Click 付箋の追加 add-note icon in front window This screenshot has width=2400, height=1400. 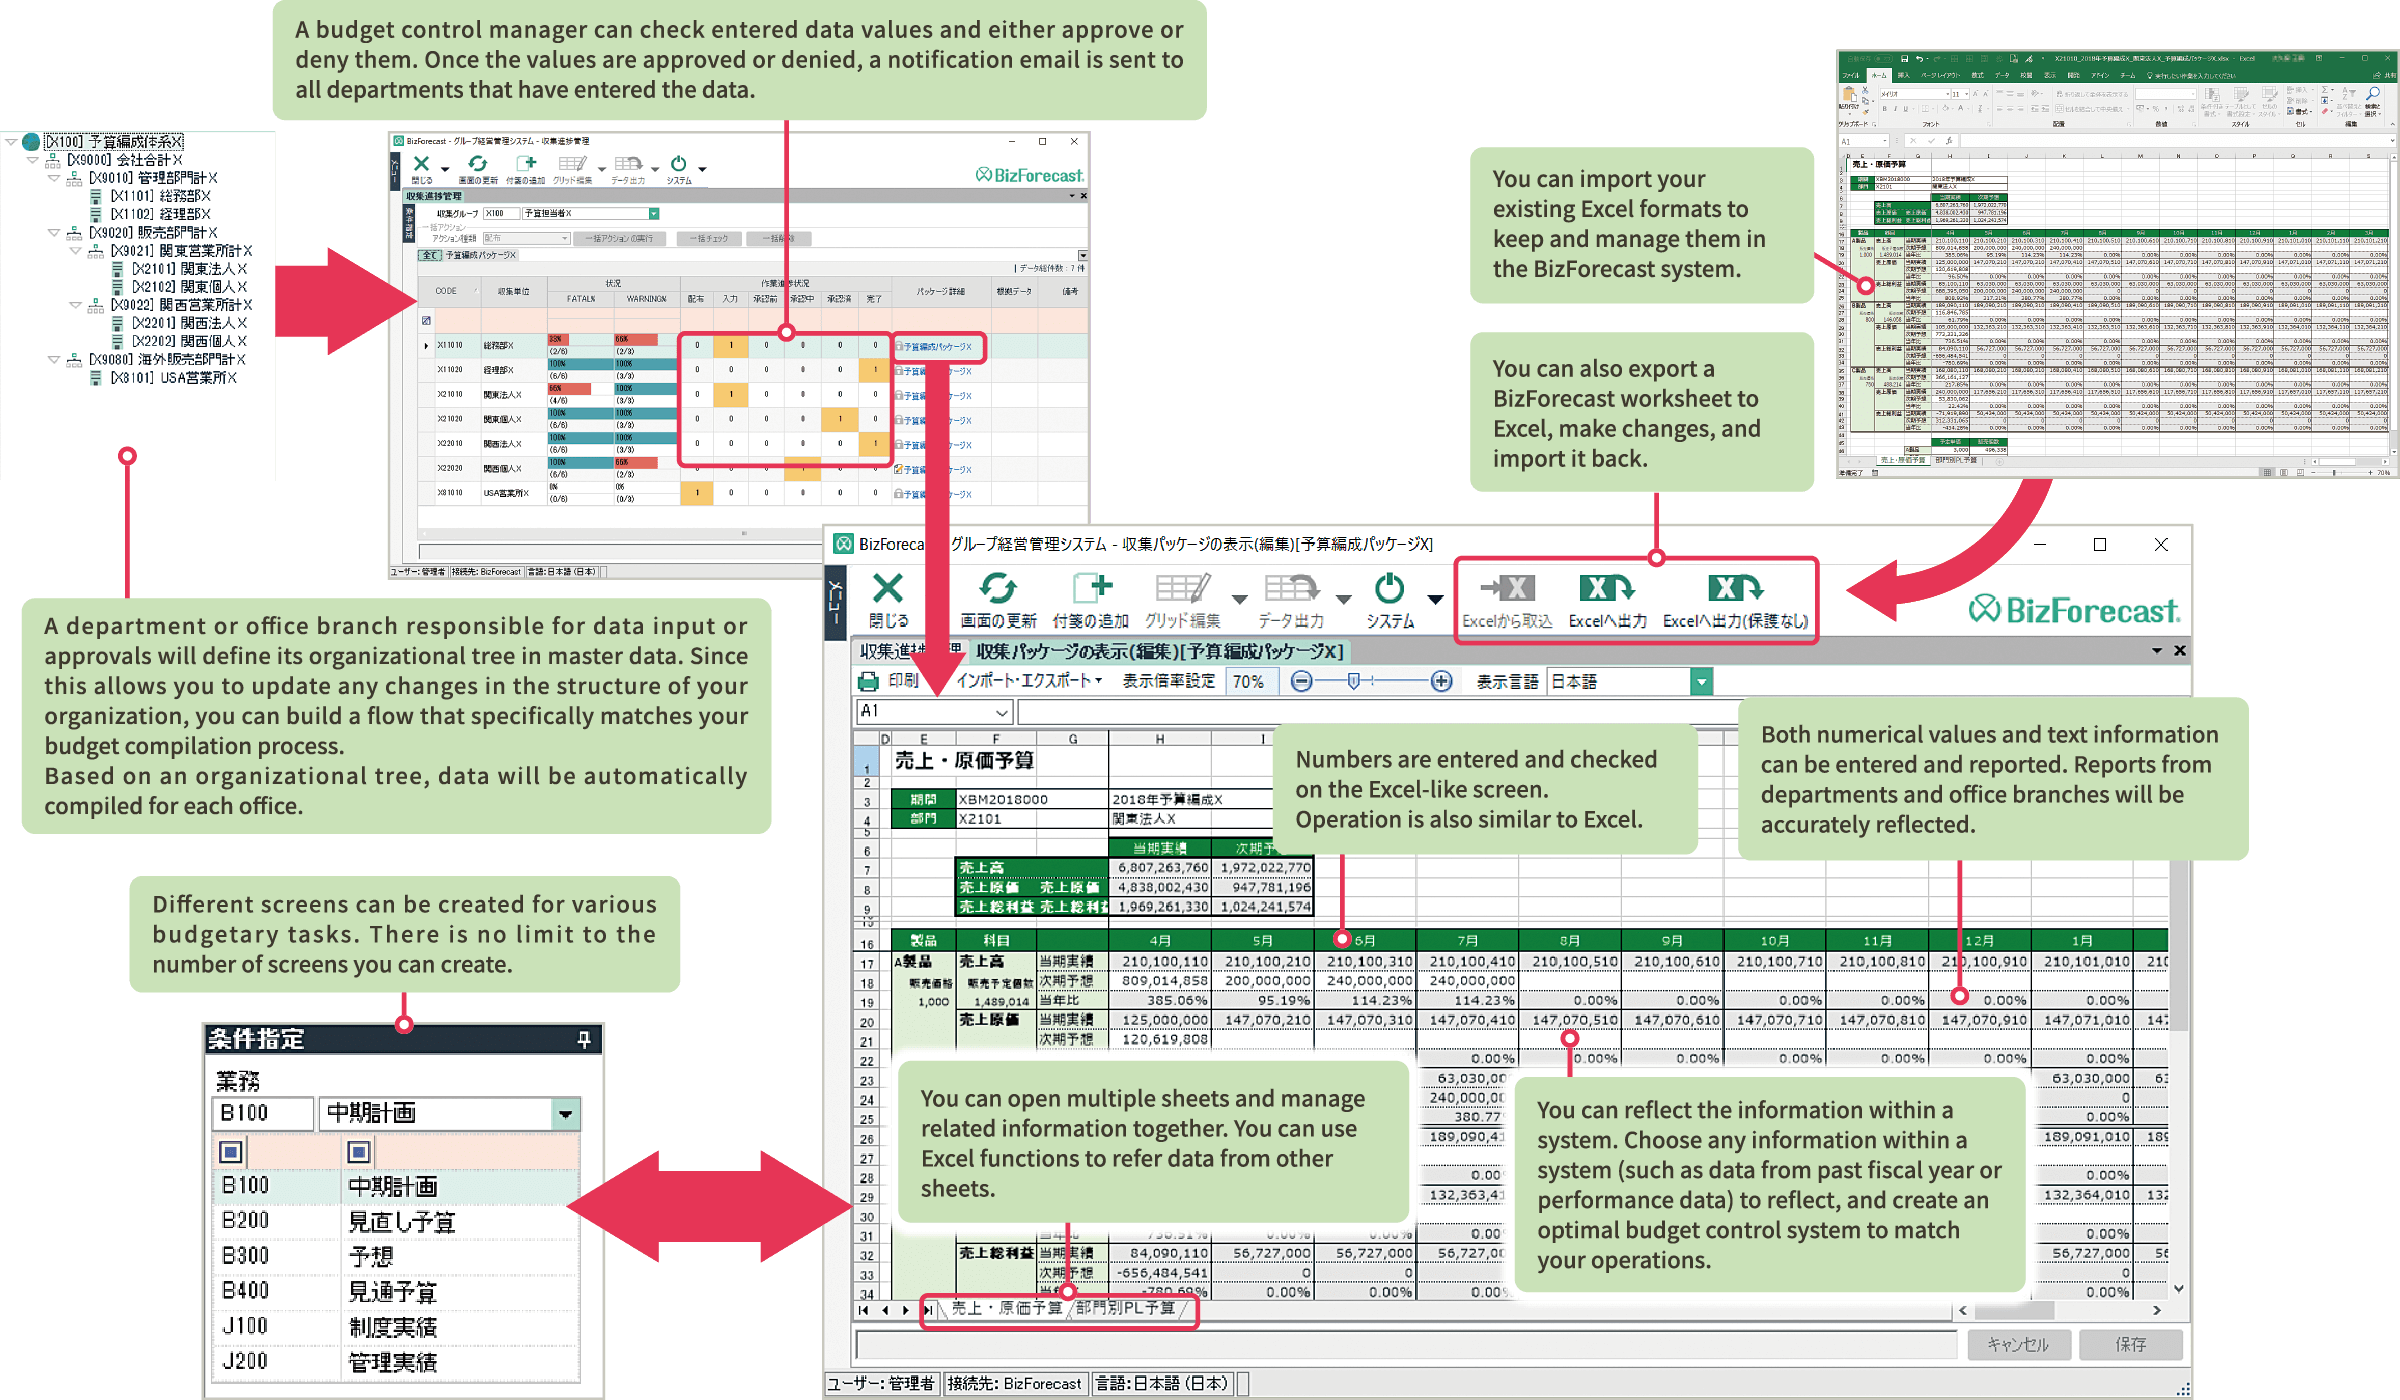click(x=1091, y=588)
